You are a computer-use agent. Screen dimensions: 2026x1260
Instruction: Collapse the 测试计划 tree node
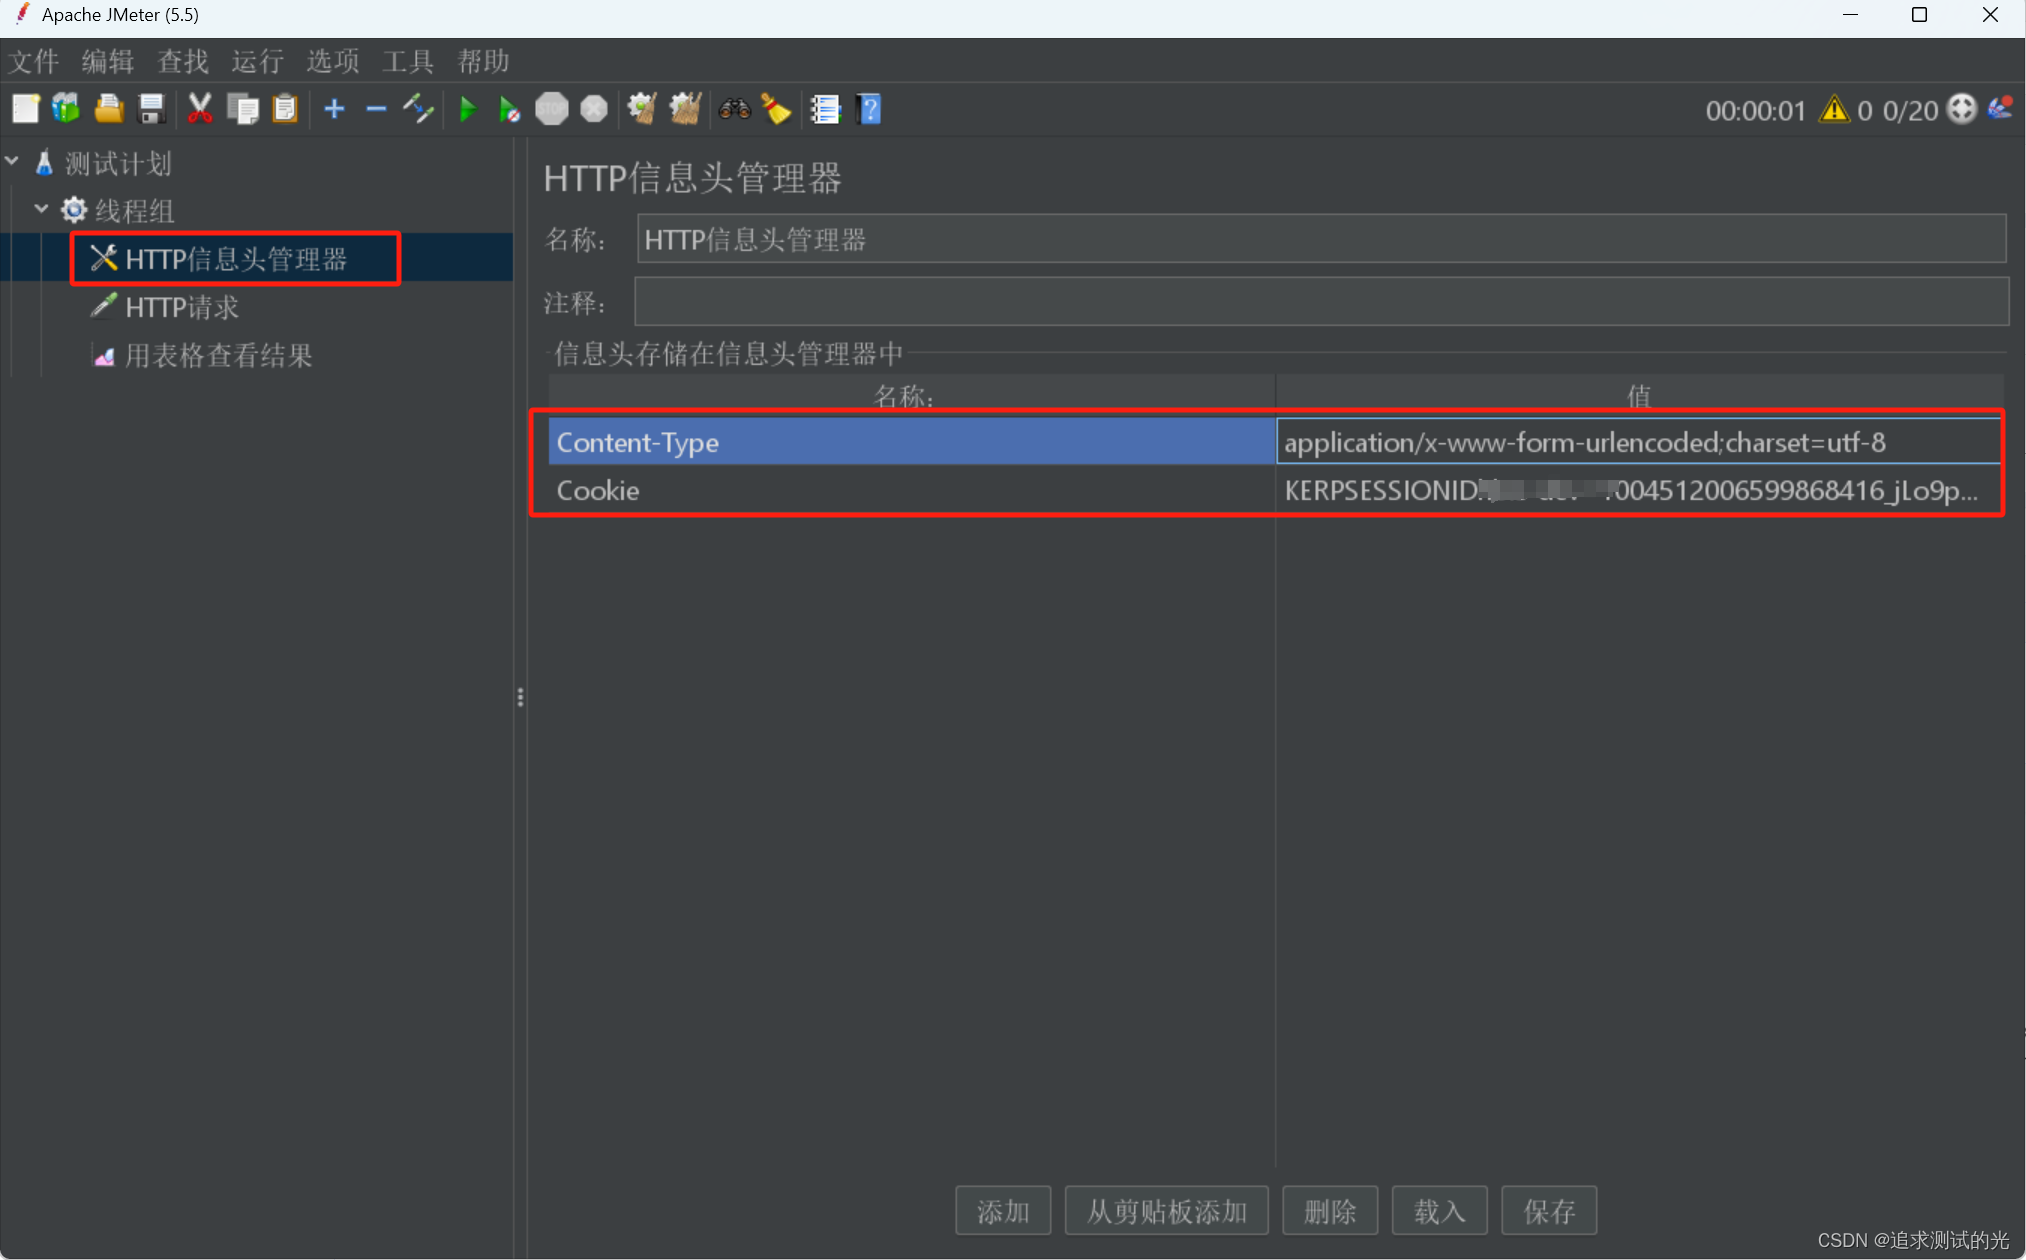pyautogui.click(x=12, y=161)
